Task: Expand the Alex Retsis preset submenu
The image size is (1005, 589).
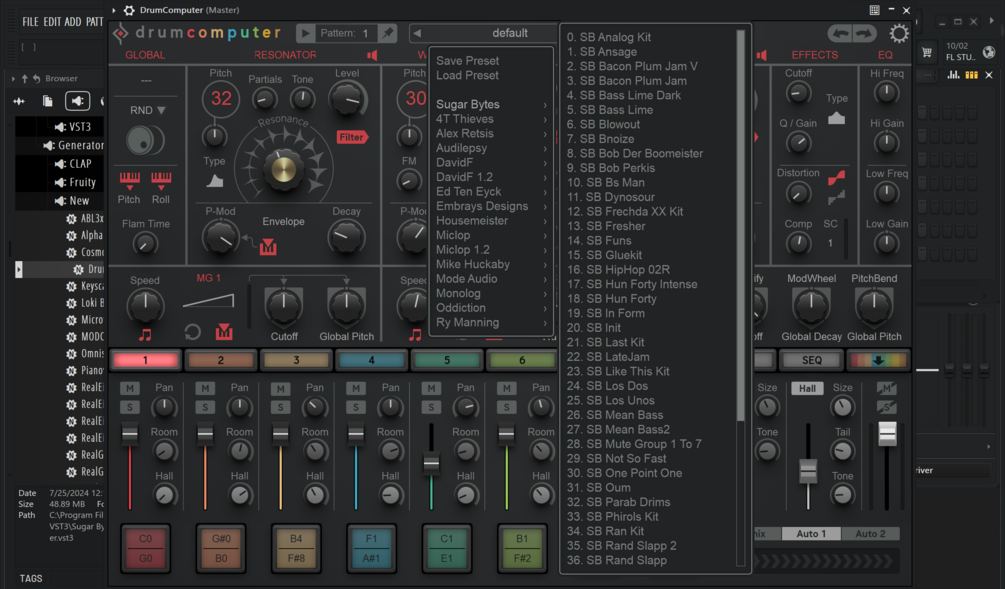Action: tap(492, 133)
